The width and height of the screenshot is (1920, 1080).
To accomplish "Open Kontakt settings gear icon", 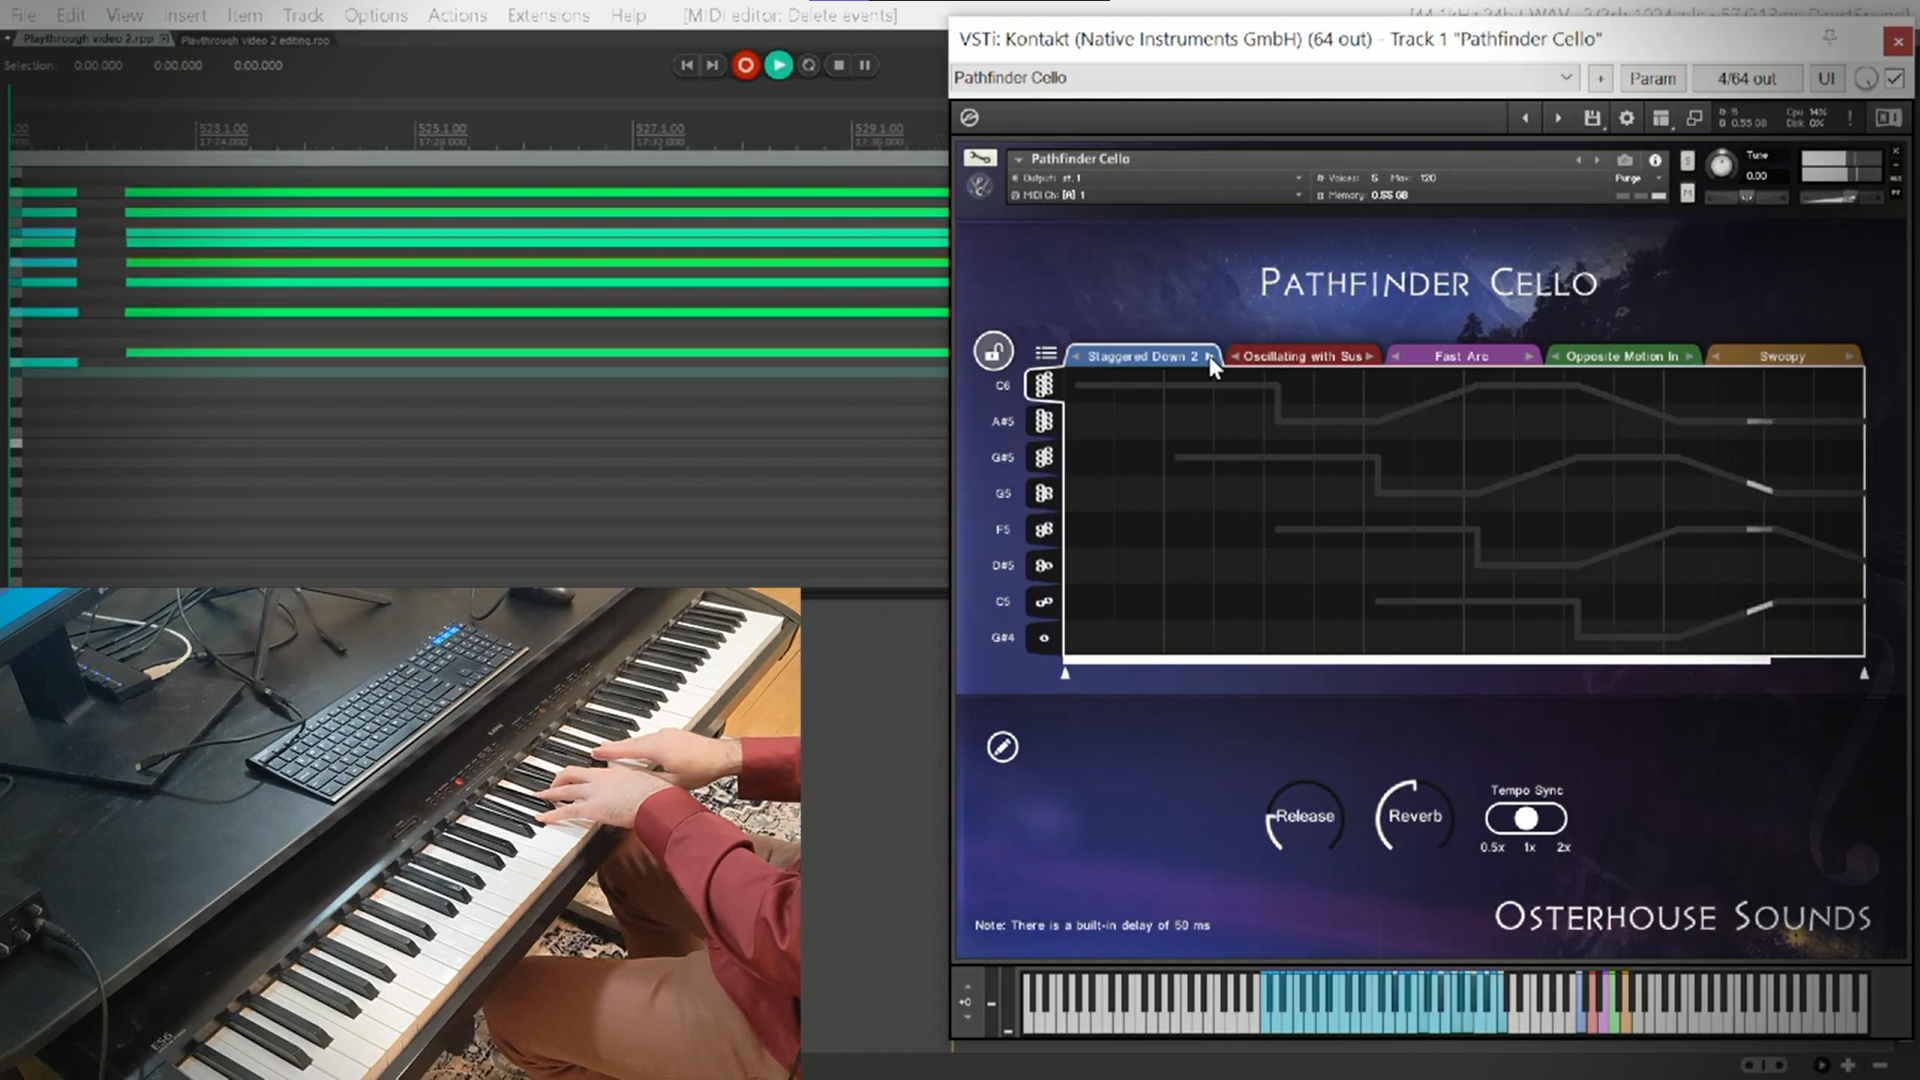I will pos(1627,118).
